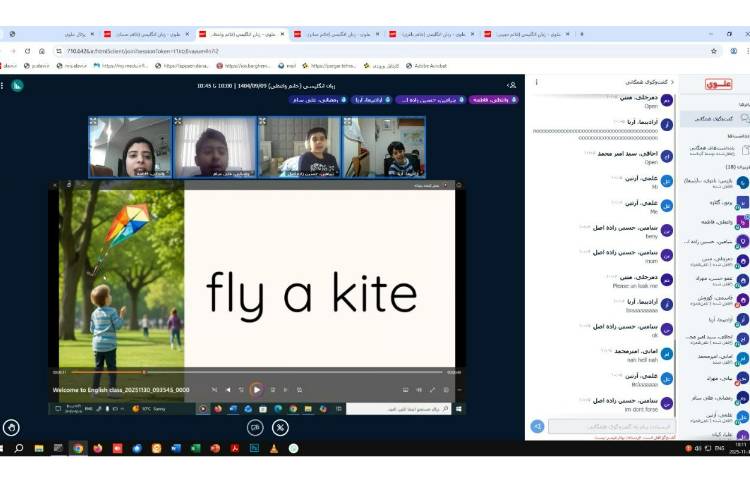Open Windows search from the taskbar
Image resolution: width=750 pixels, height=480 pixels.
pos(18,448)
